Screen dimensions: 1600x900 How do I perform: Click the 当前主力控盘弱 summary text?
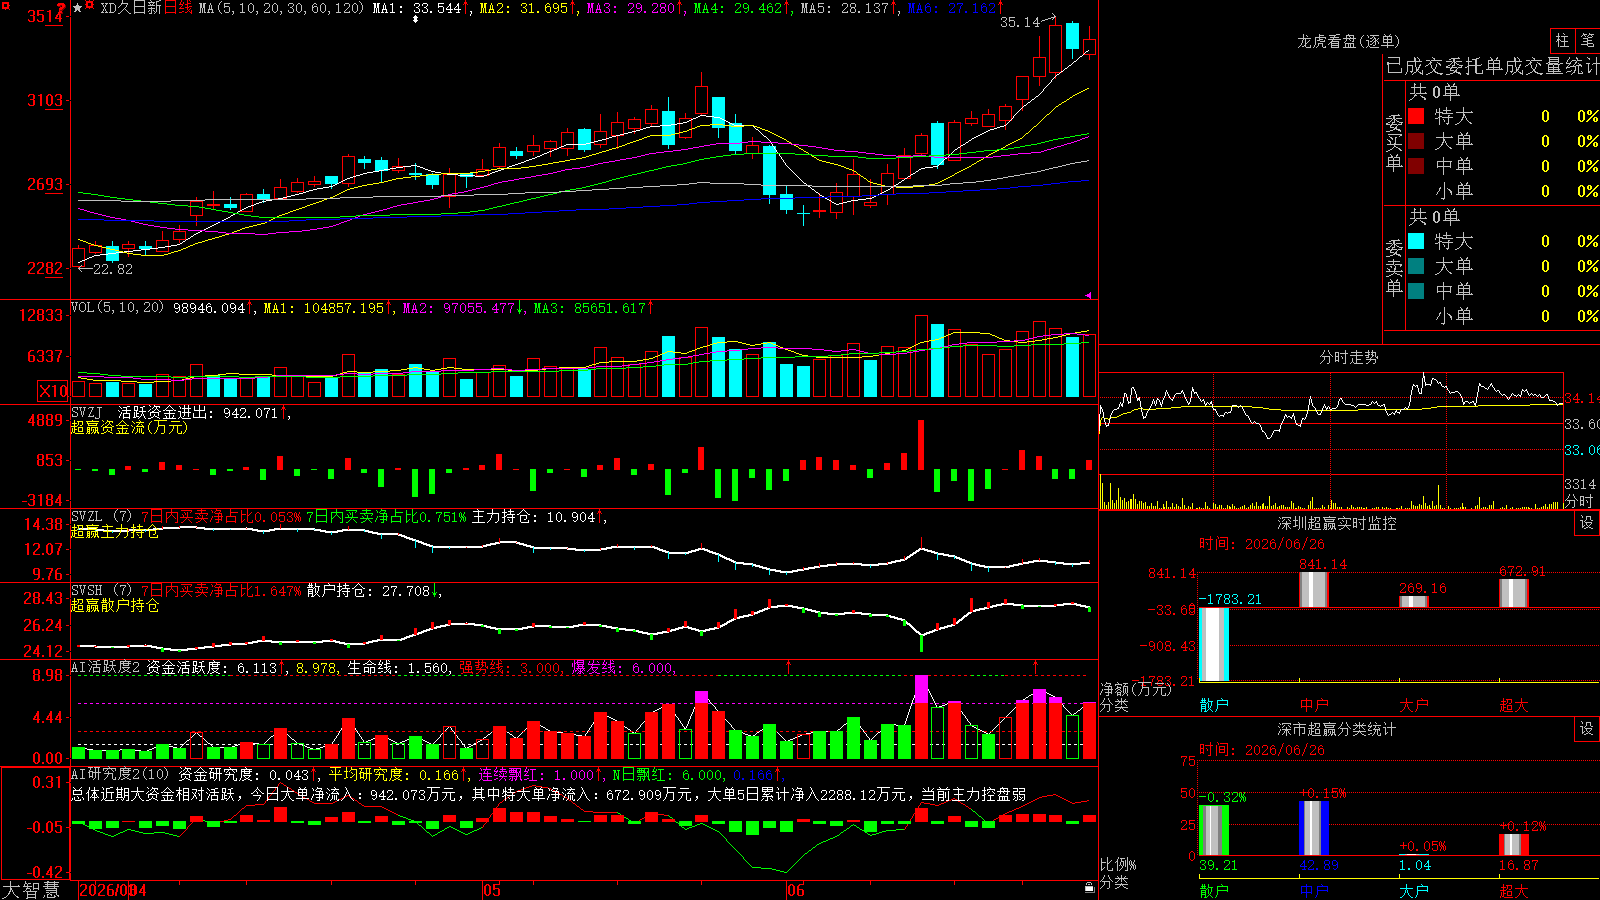point(973,794)
